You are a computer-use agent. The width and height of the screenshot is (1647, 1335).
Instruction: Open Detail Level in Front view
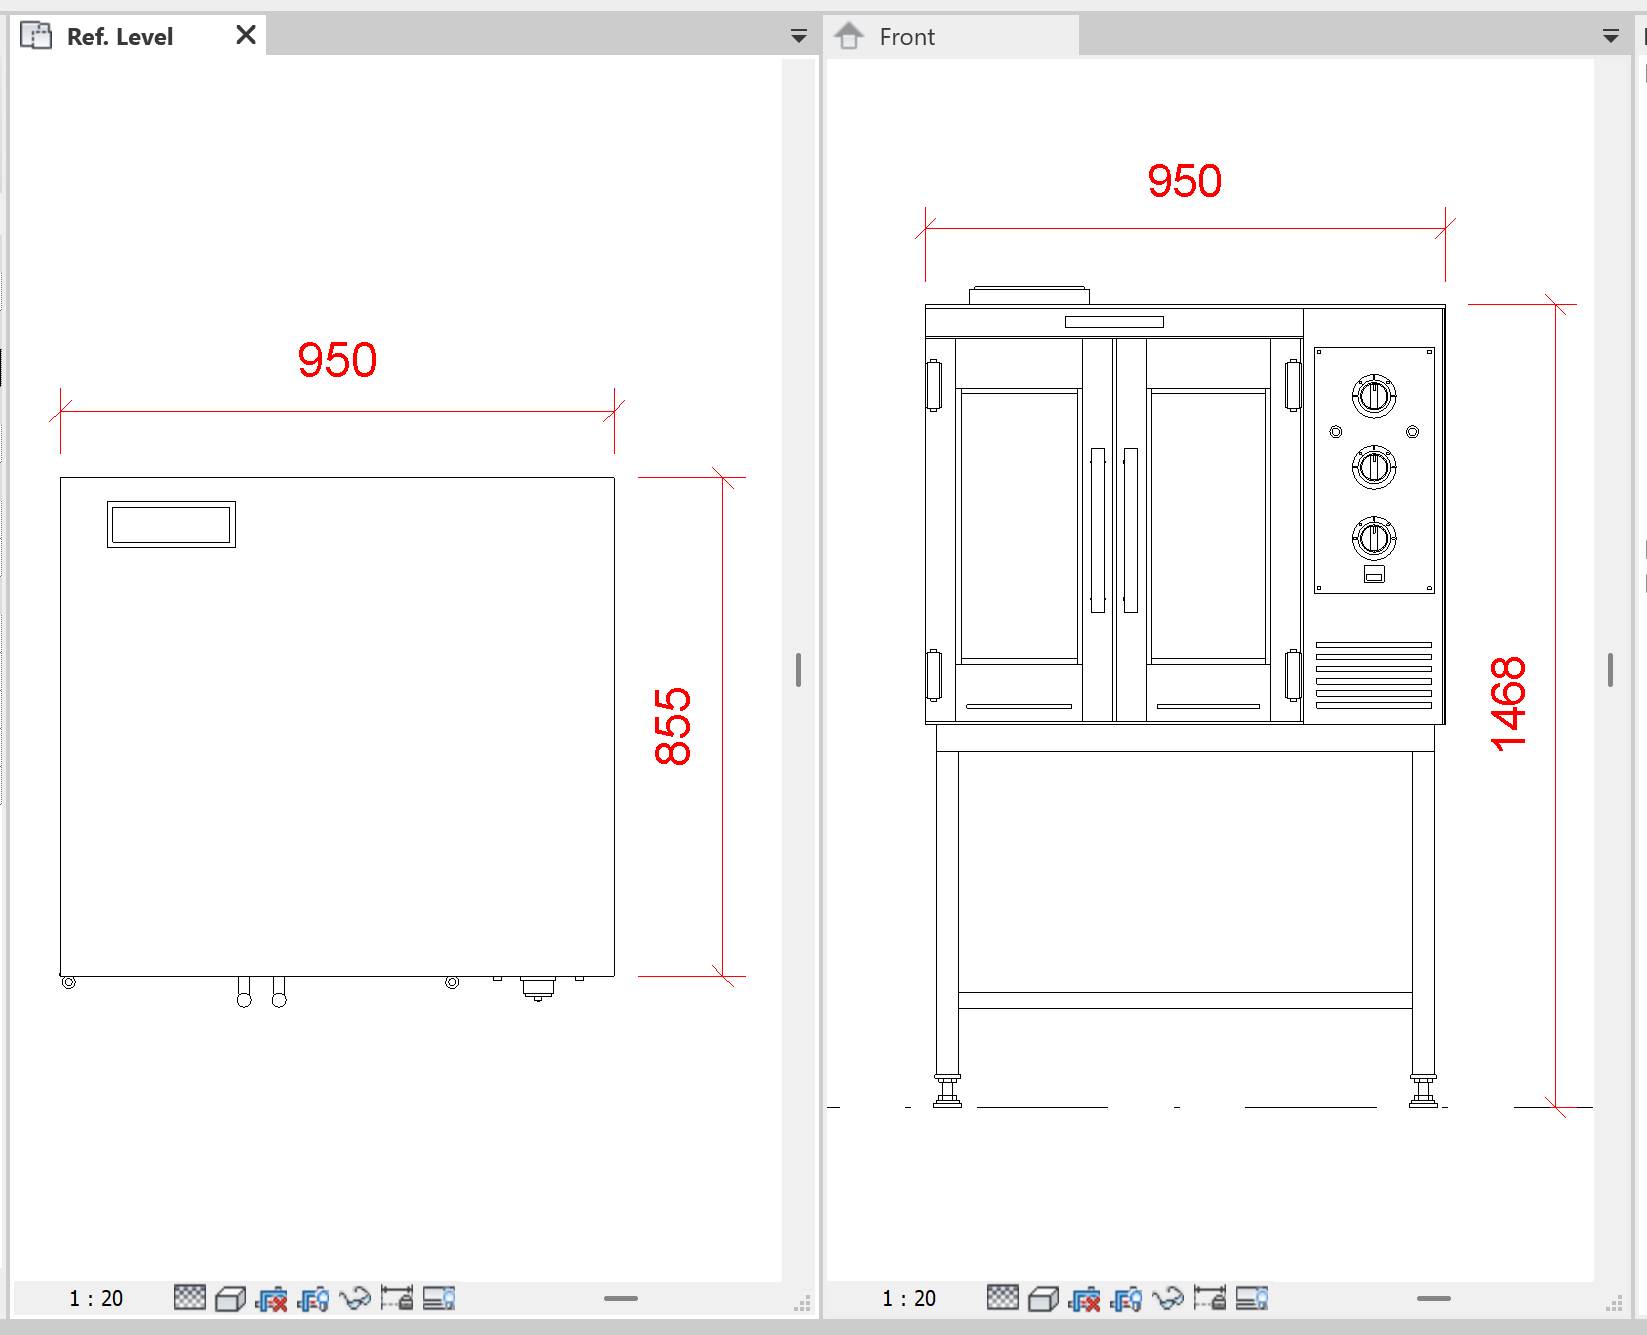coord(1003,1298)
